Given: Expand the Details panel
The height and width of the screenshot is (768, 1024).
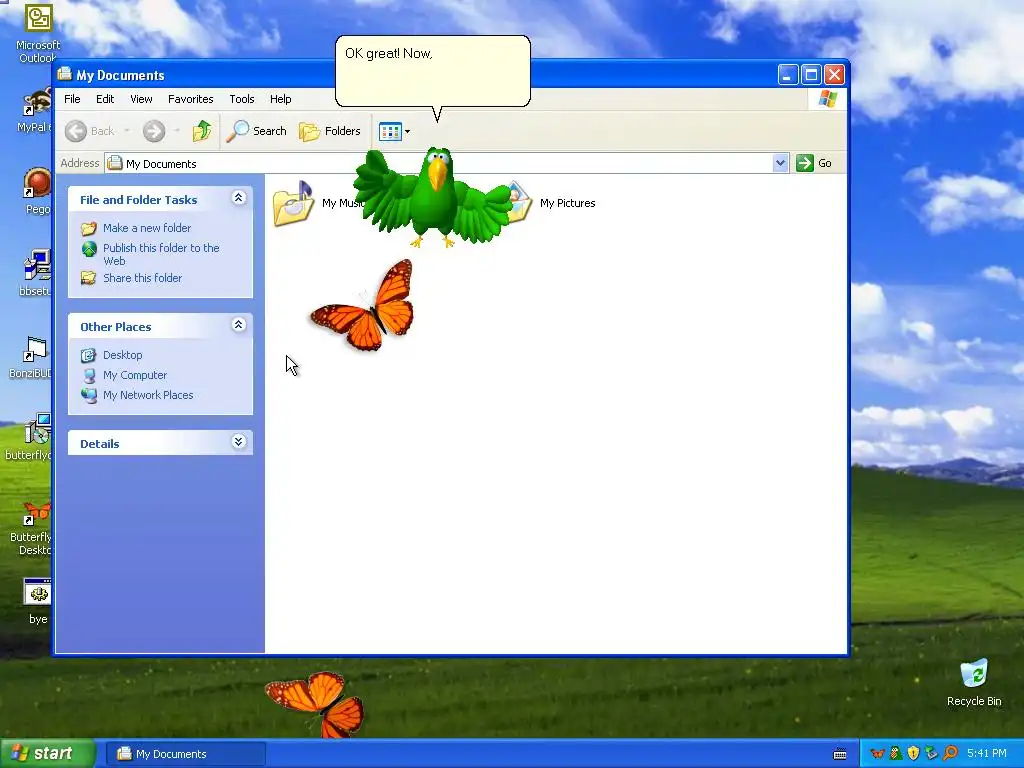Looking at the screenshot, I should [x=238, y=442].
